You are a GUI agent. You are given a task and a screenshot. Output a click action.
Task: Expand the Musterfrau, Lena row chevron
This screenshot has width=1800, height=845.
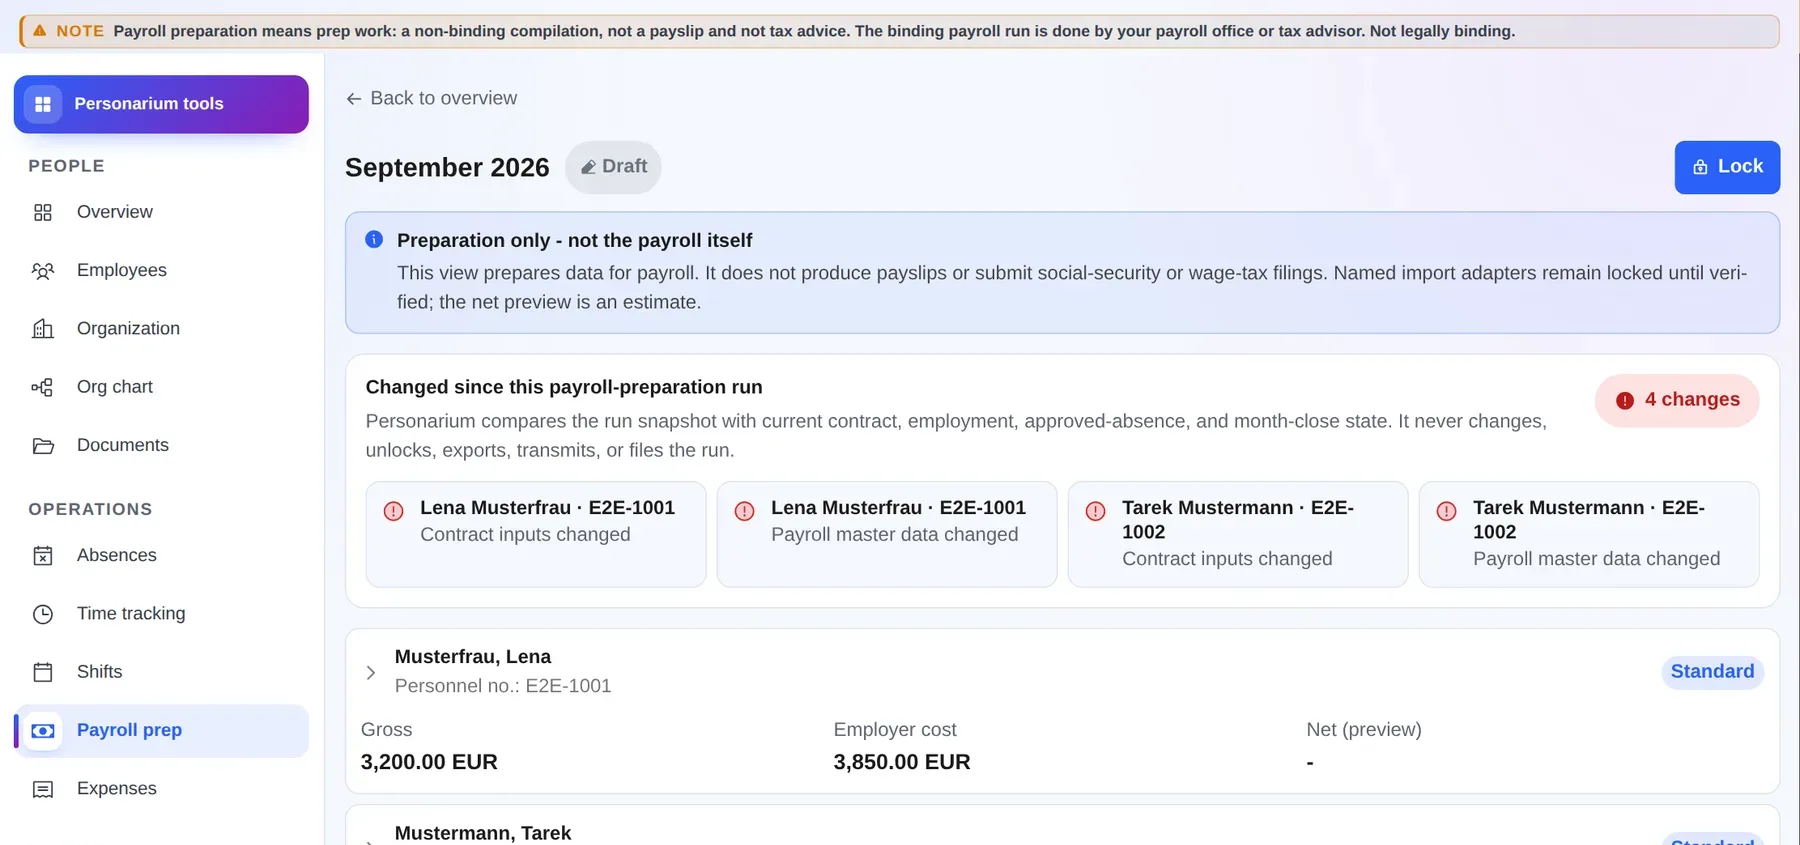[x=371, y=673]
